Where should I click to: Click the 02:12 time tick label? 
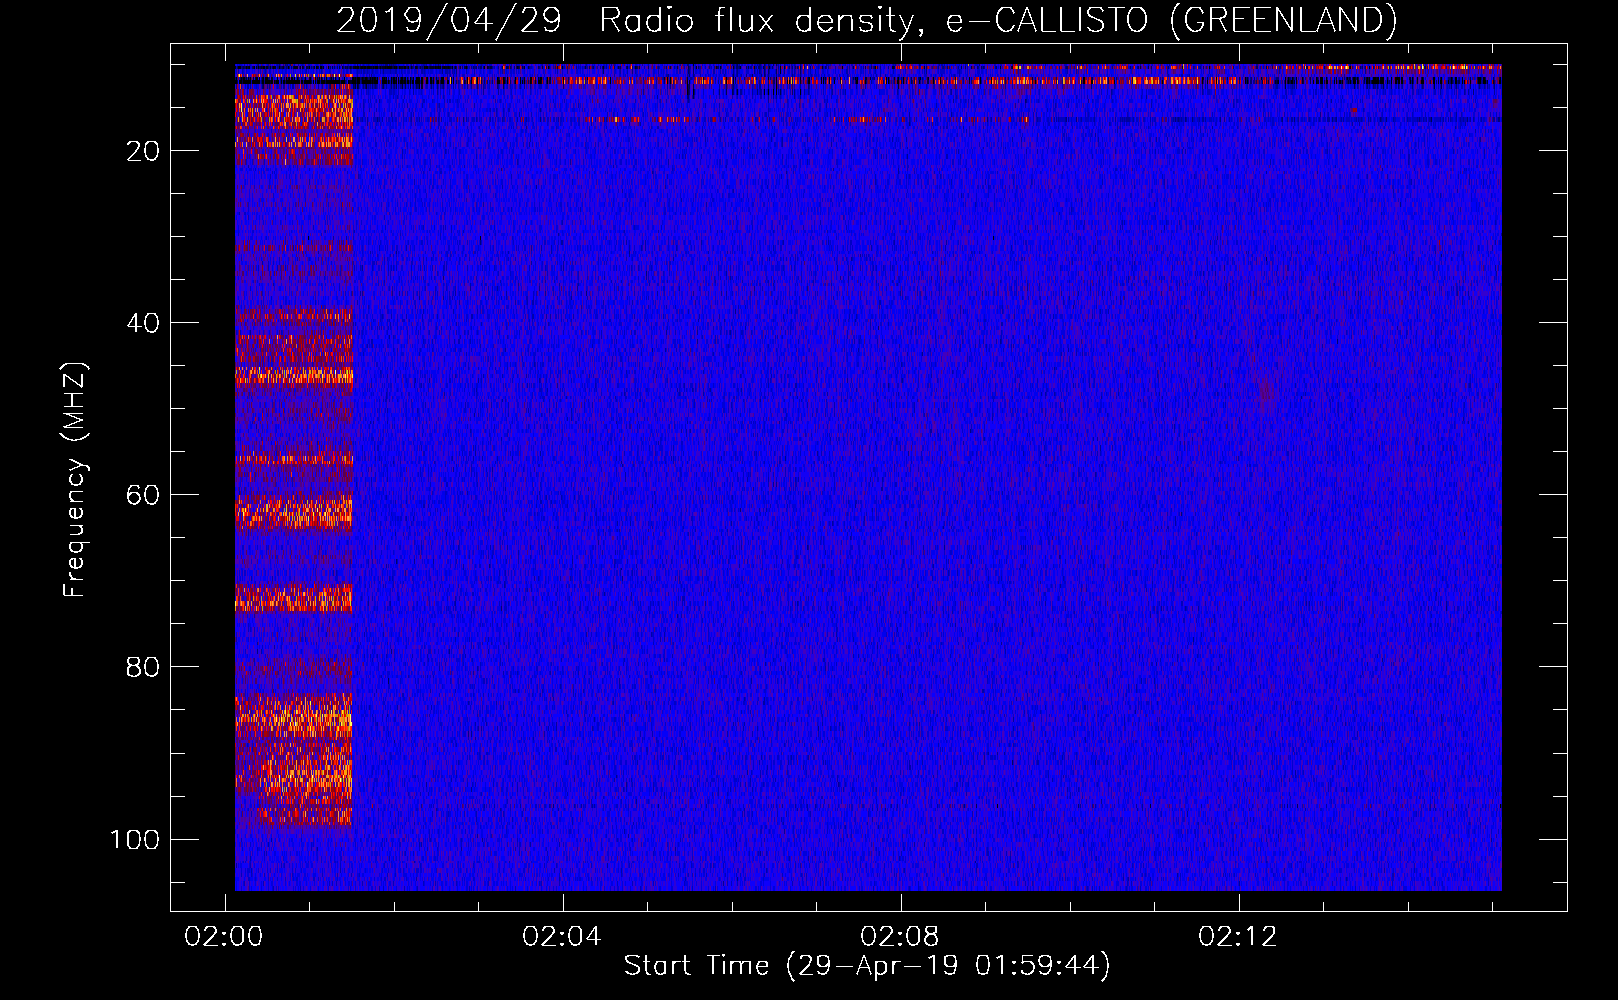tap(1238, 937)
